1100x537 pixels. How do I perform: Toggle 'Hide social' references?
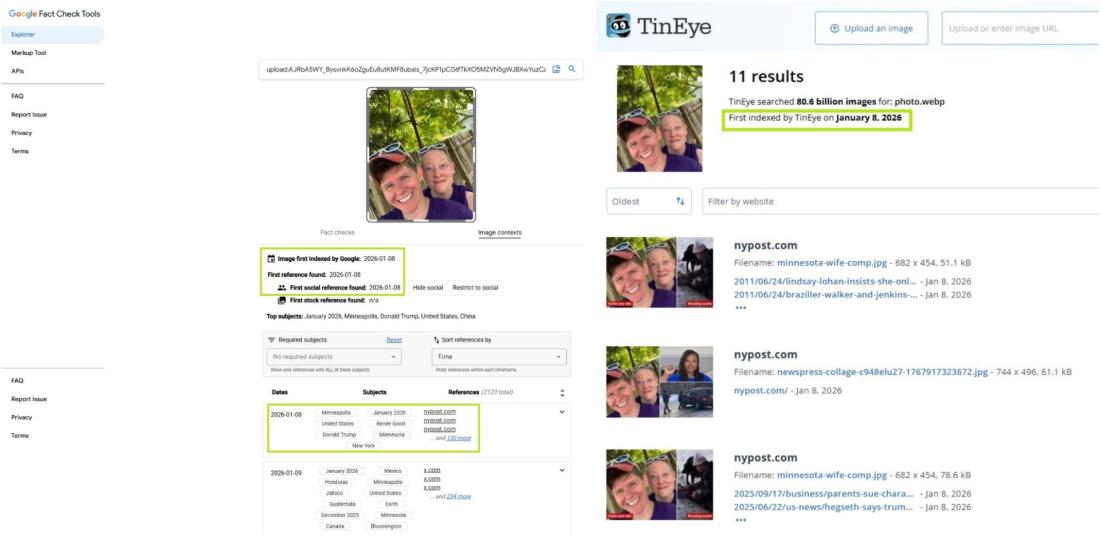pyautogui.click(x=427, y=287)
